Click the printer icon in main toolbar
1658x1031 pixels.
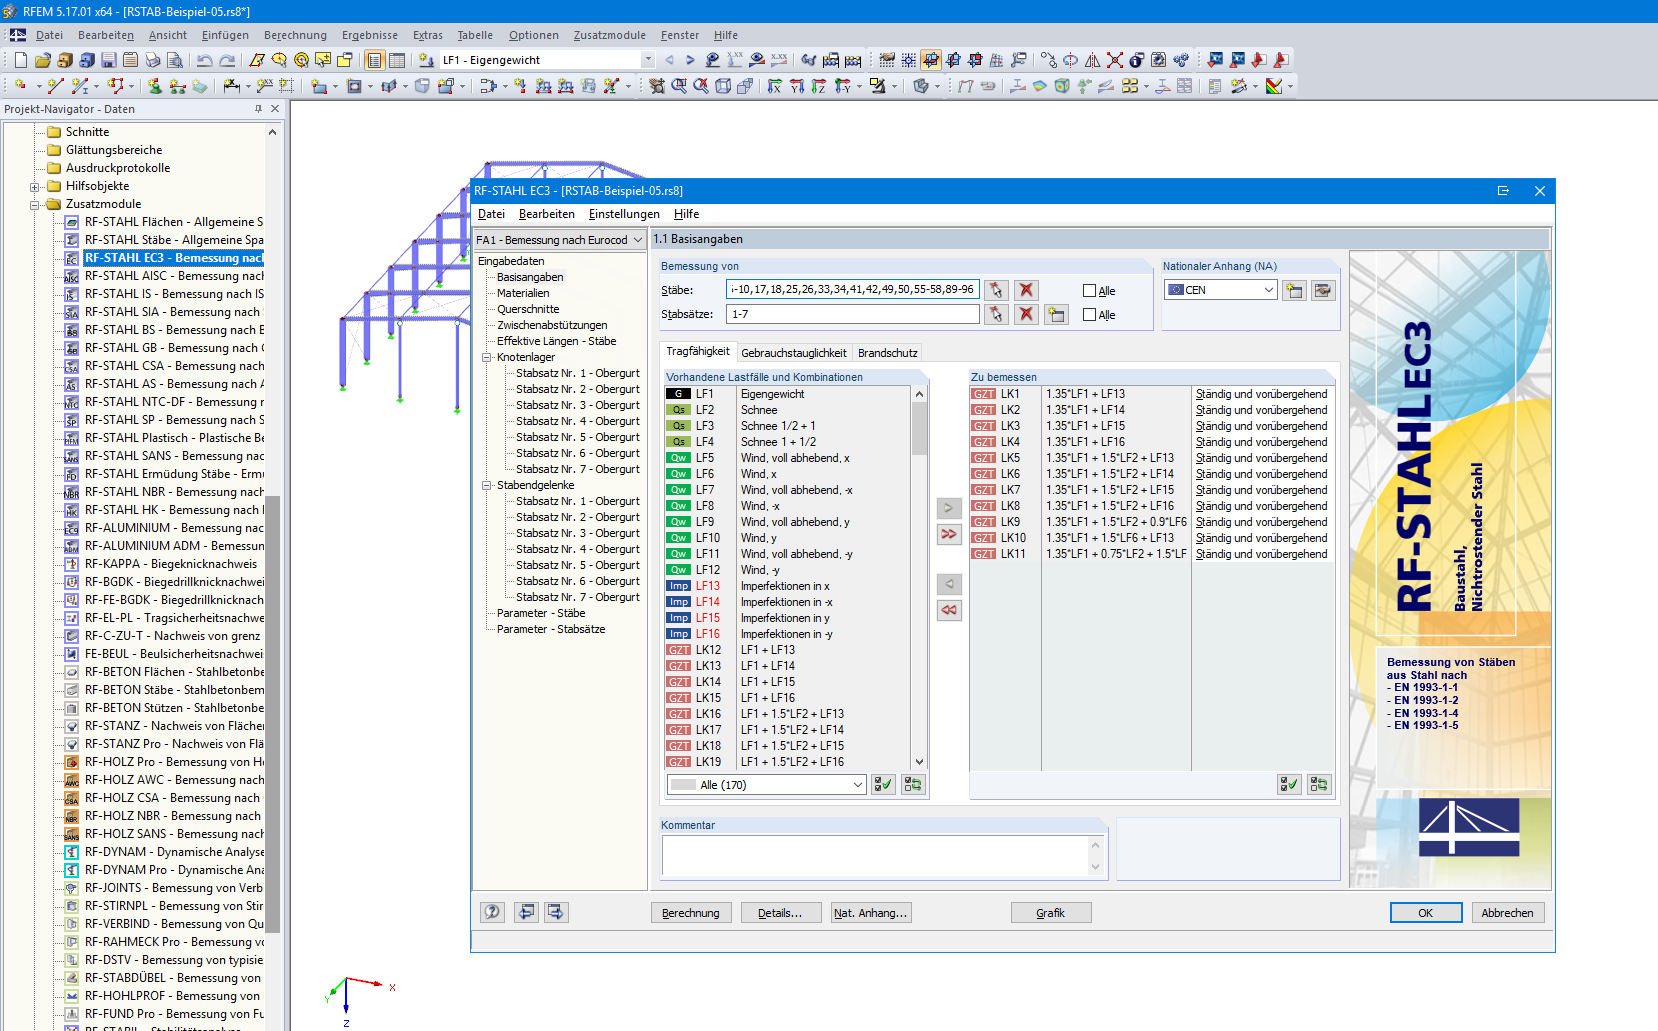[151, 60]
